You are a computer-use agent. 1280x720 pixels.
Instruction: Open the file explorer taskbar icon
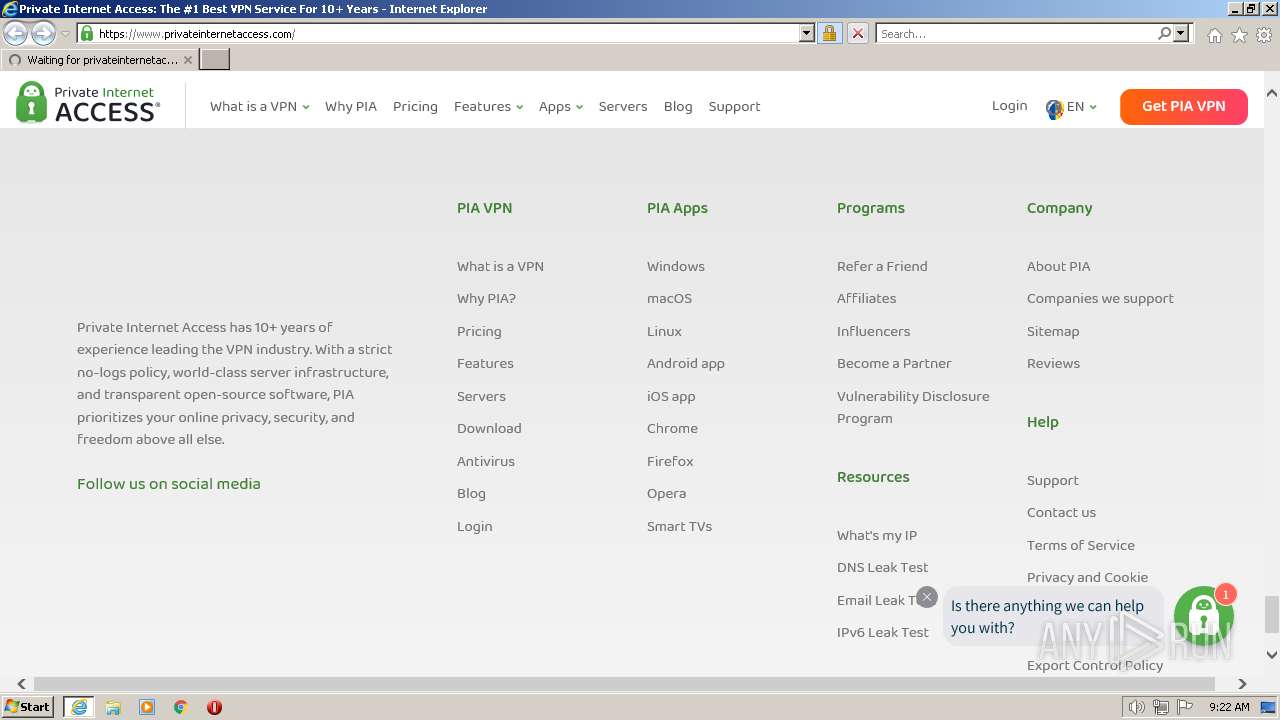pyautogui.click(x=113, y=707)
